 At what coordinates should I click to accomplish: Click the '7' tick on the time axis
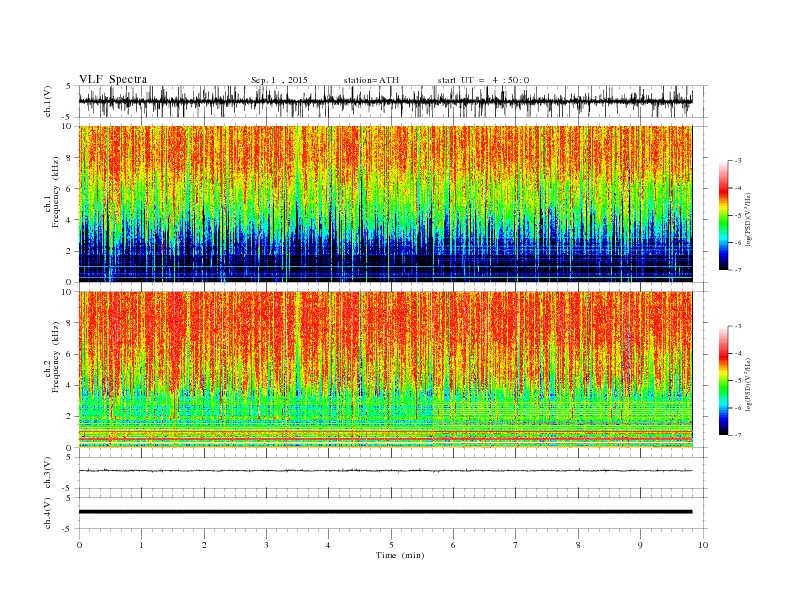516,545
